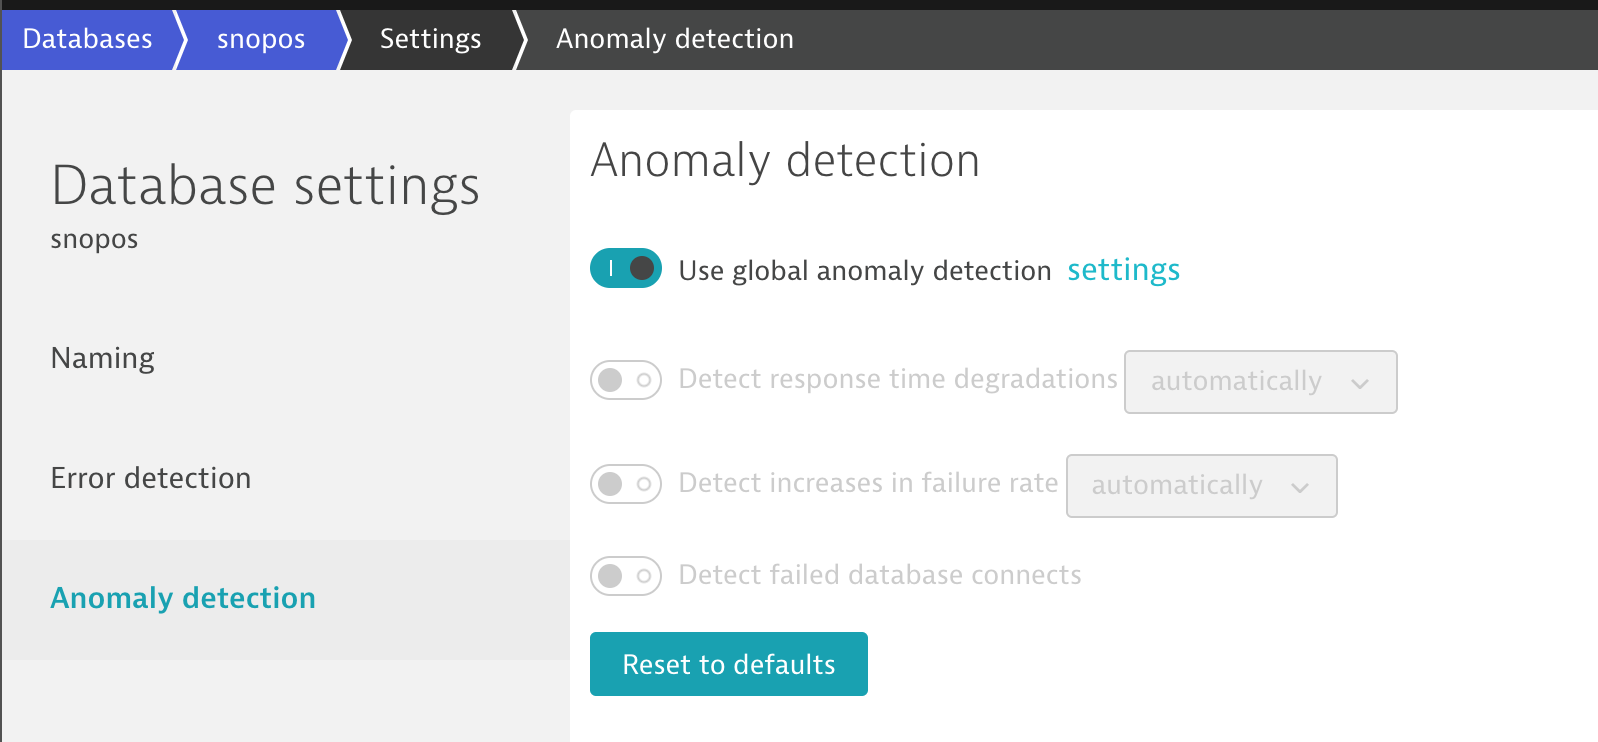This screenshot has height=742, width=1598.
Task: Click the chevron arrow beside response time degradations
Action: coord(1360,383)
